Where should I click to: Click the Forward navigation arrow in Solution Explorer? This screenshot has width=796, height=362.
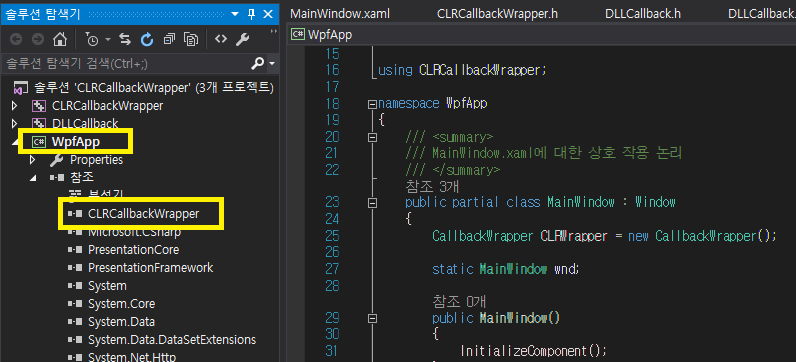pos(38,39)
